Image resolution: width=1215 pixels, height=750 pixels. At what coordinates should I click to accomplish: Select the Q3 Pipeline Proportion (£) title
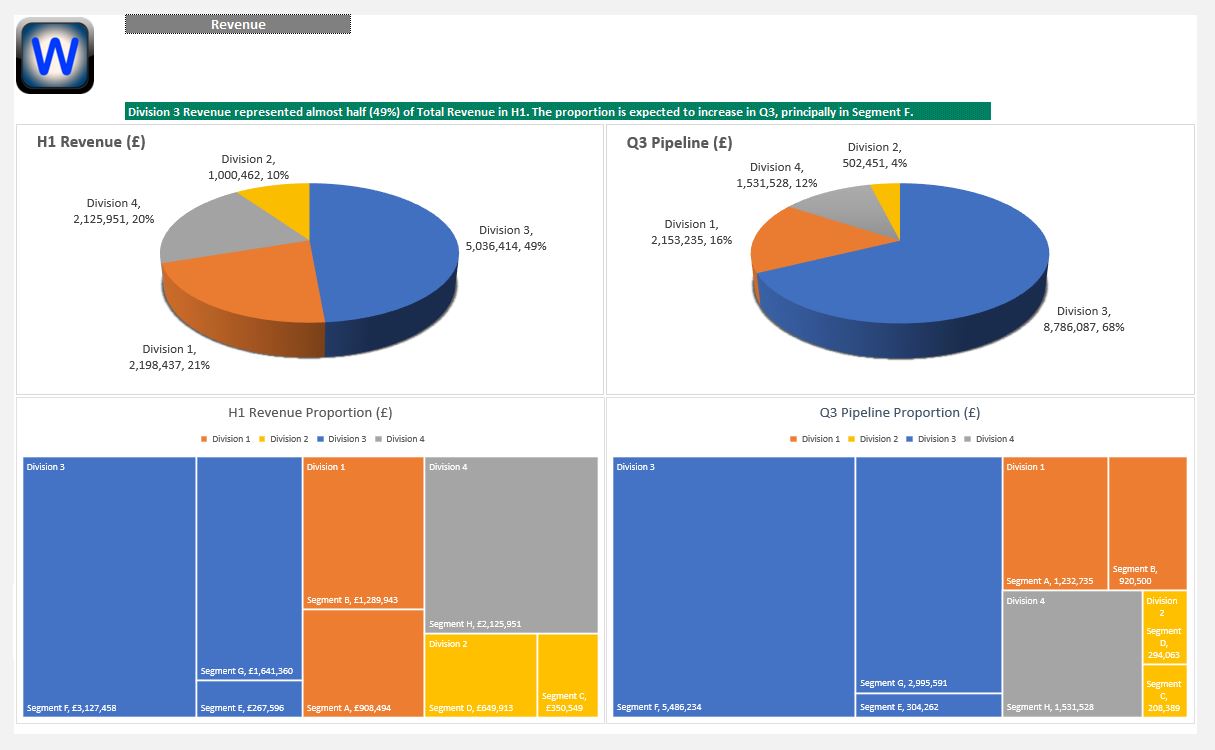point(899,412)
